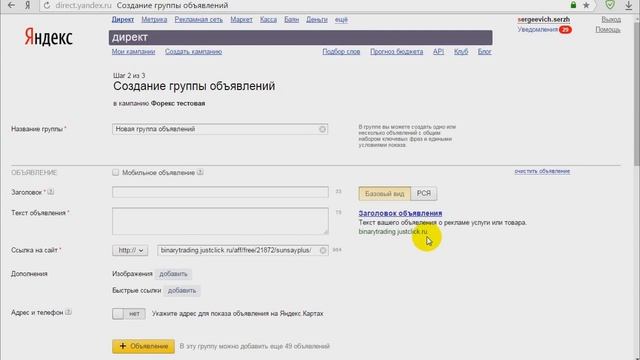The image size is (640, 360).
Task: Click the Яндекс logo
Action: point(48,37)
